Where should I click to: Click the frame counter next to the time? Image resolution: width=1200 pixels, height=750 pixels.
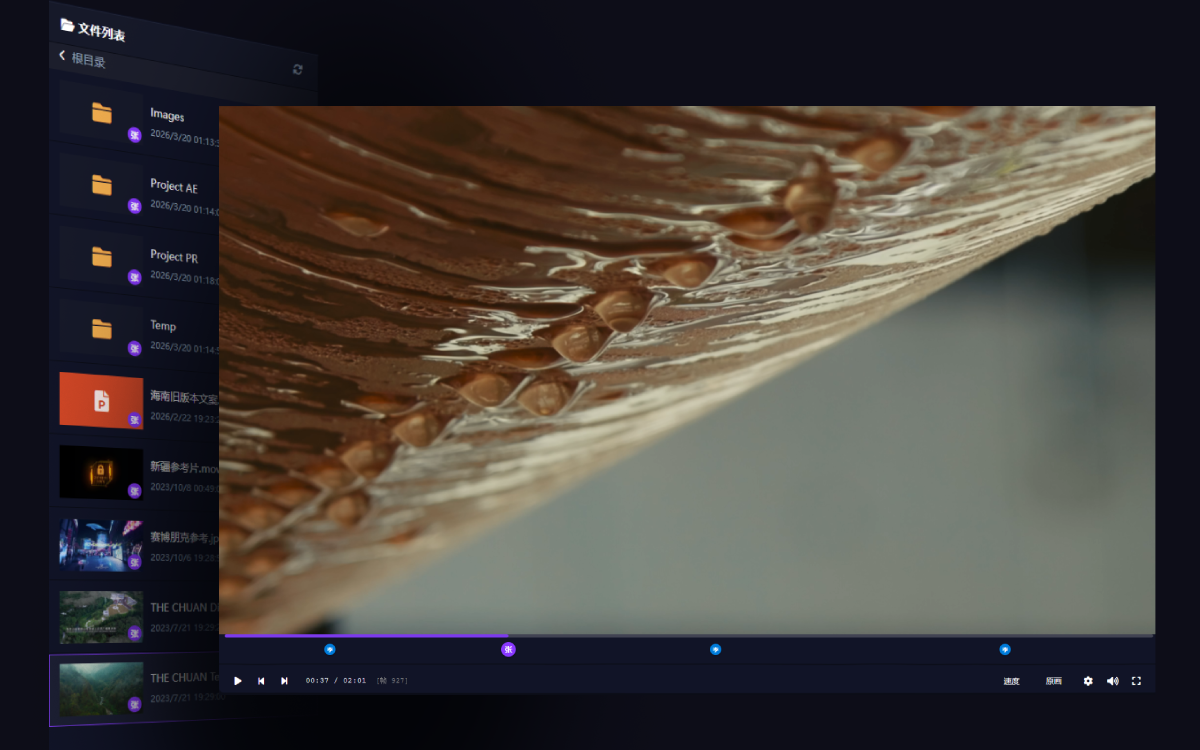(x=392, y=681)
